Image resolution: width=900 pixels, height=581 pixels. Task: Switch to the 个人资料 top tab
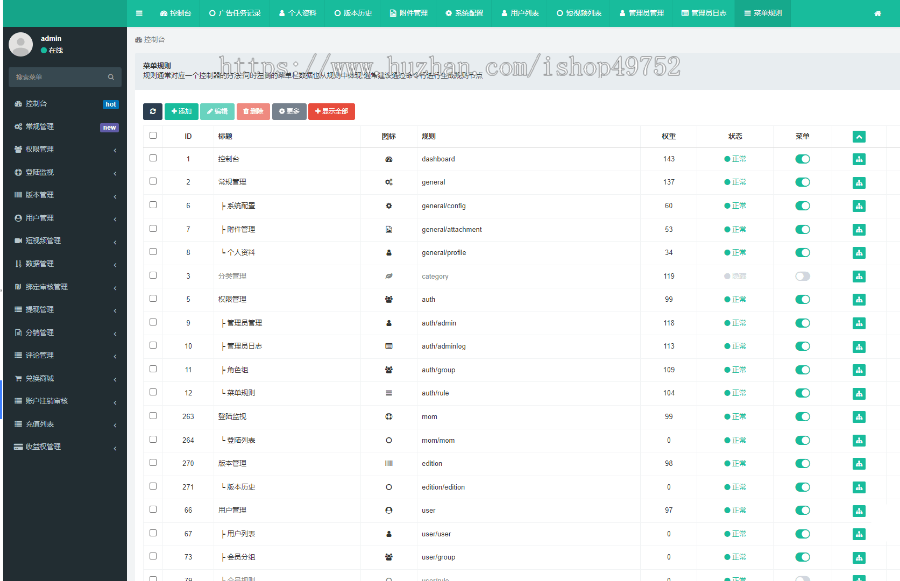(x=297, y=13)
